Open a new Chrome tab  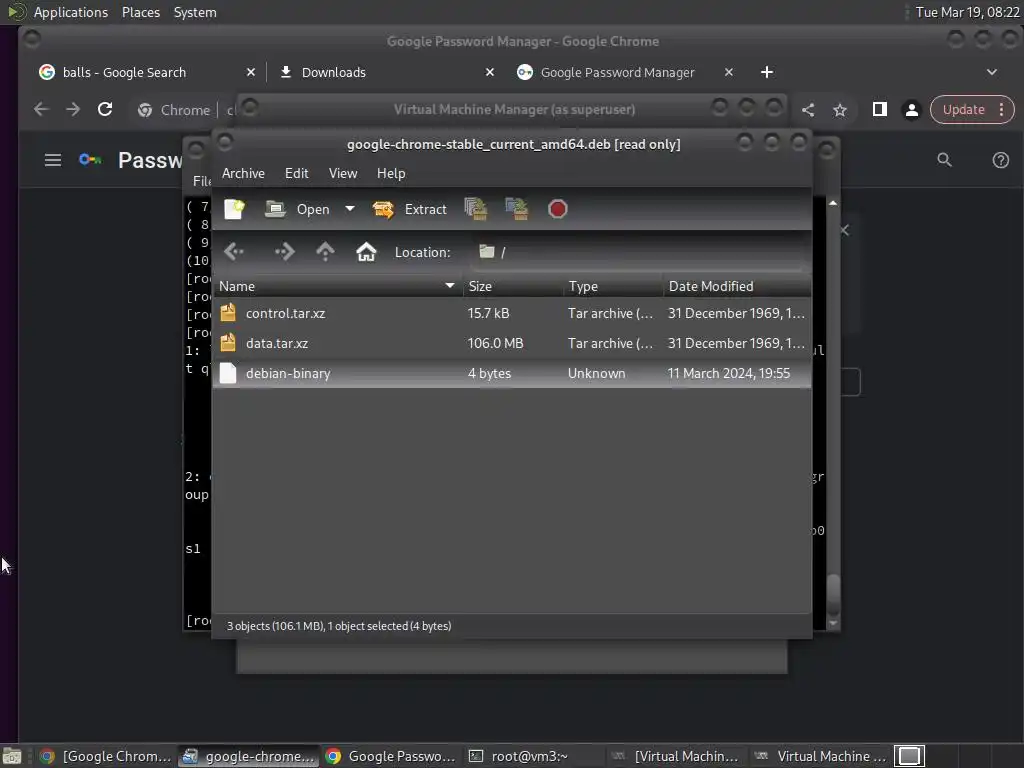pos(767,72)
